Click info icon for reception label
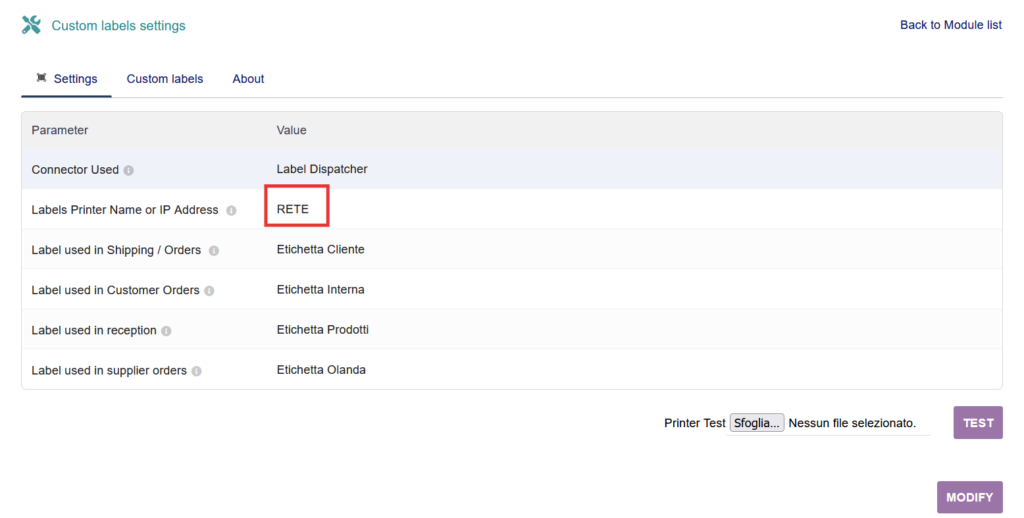1024x518 pixels. pos(166,331)
